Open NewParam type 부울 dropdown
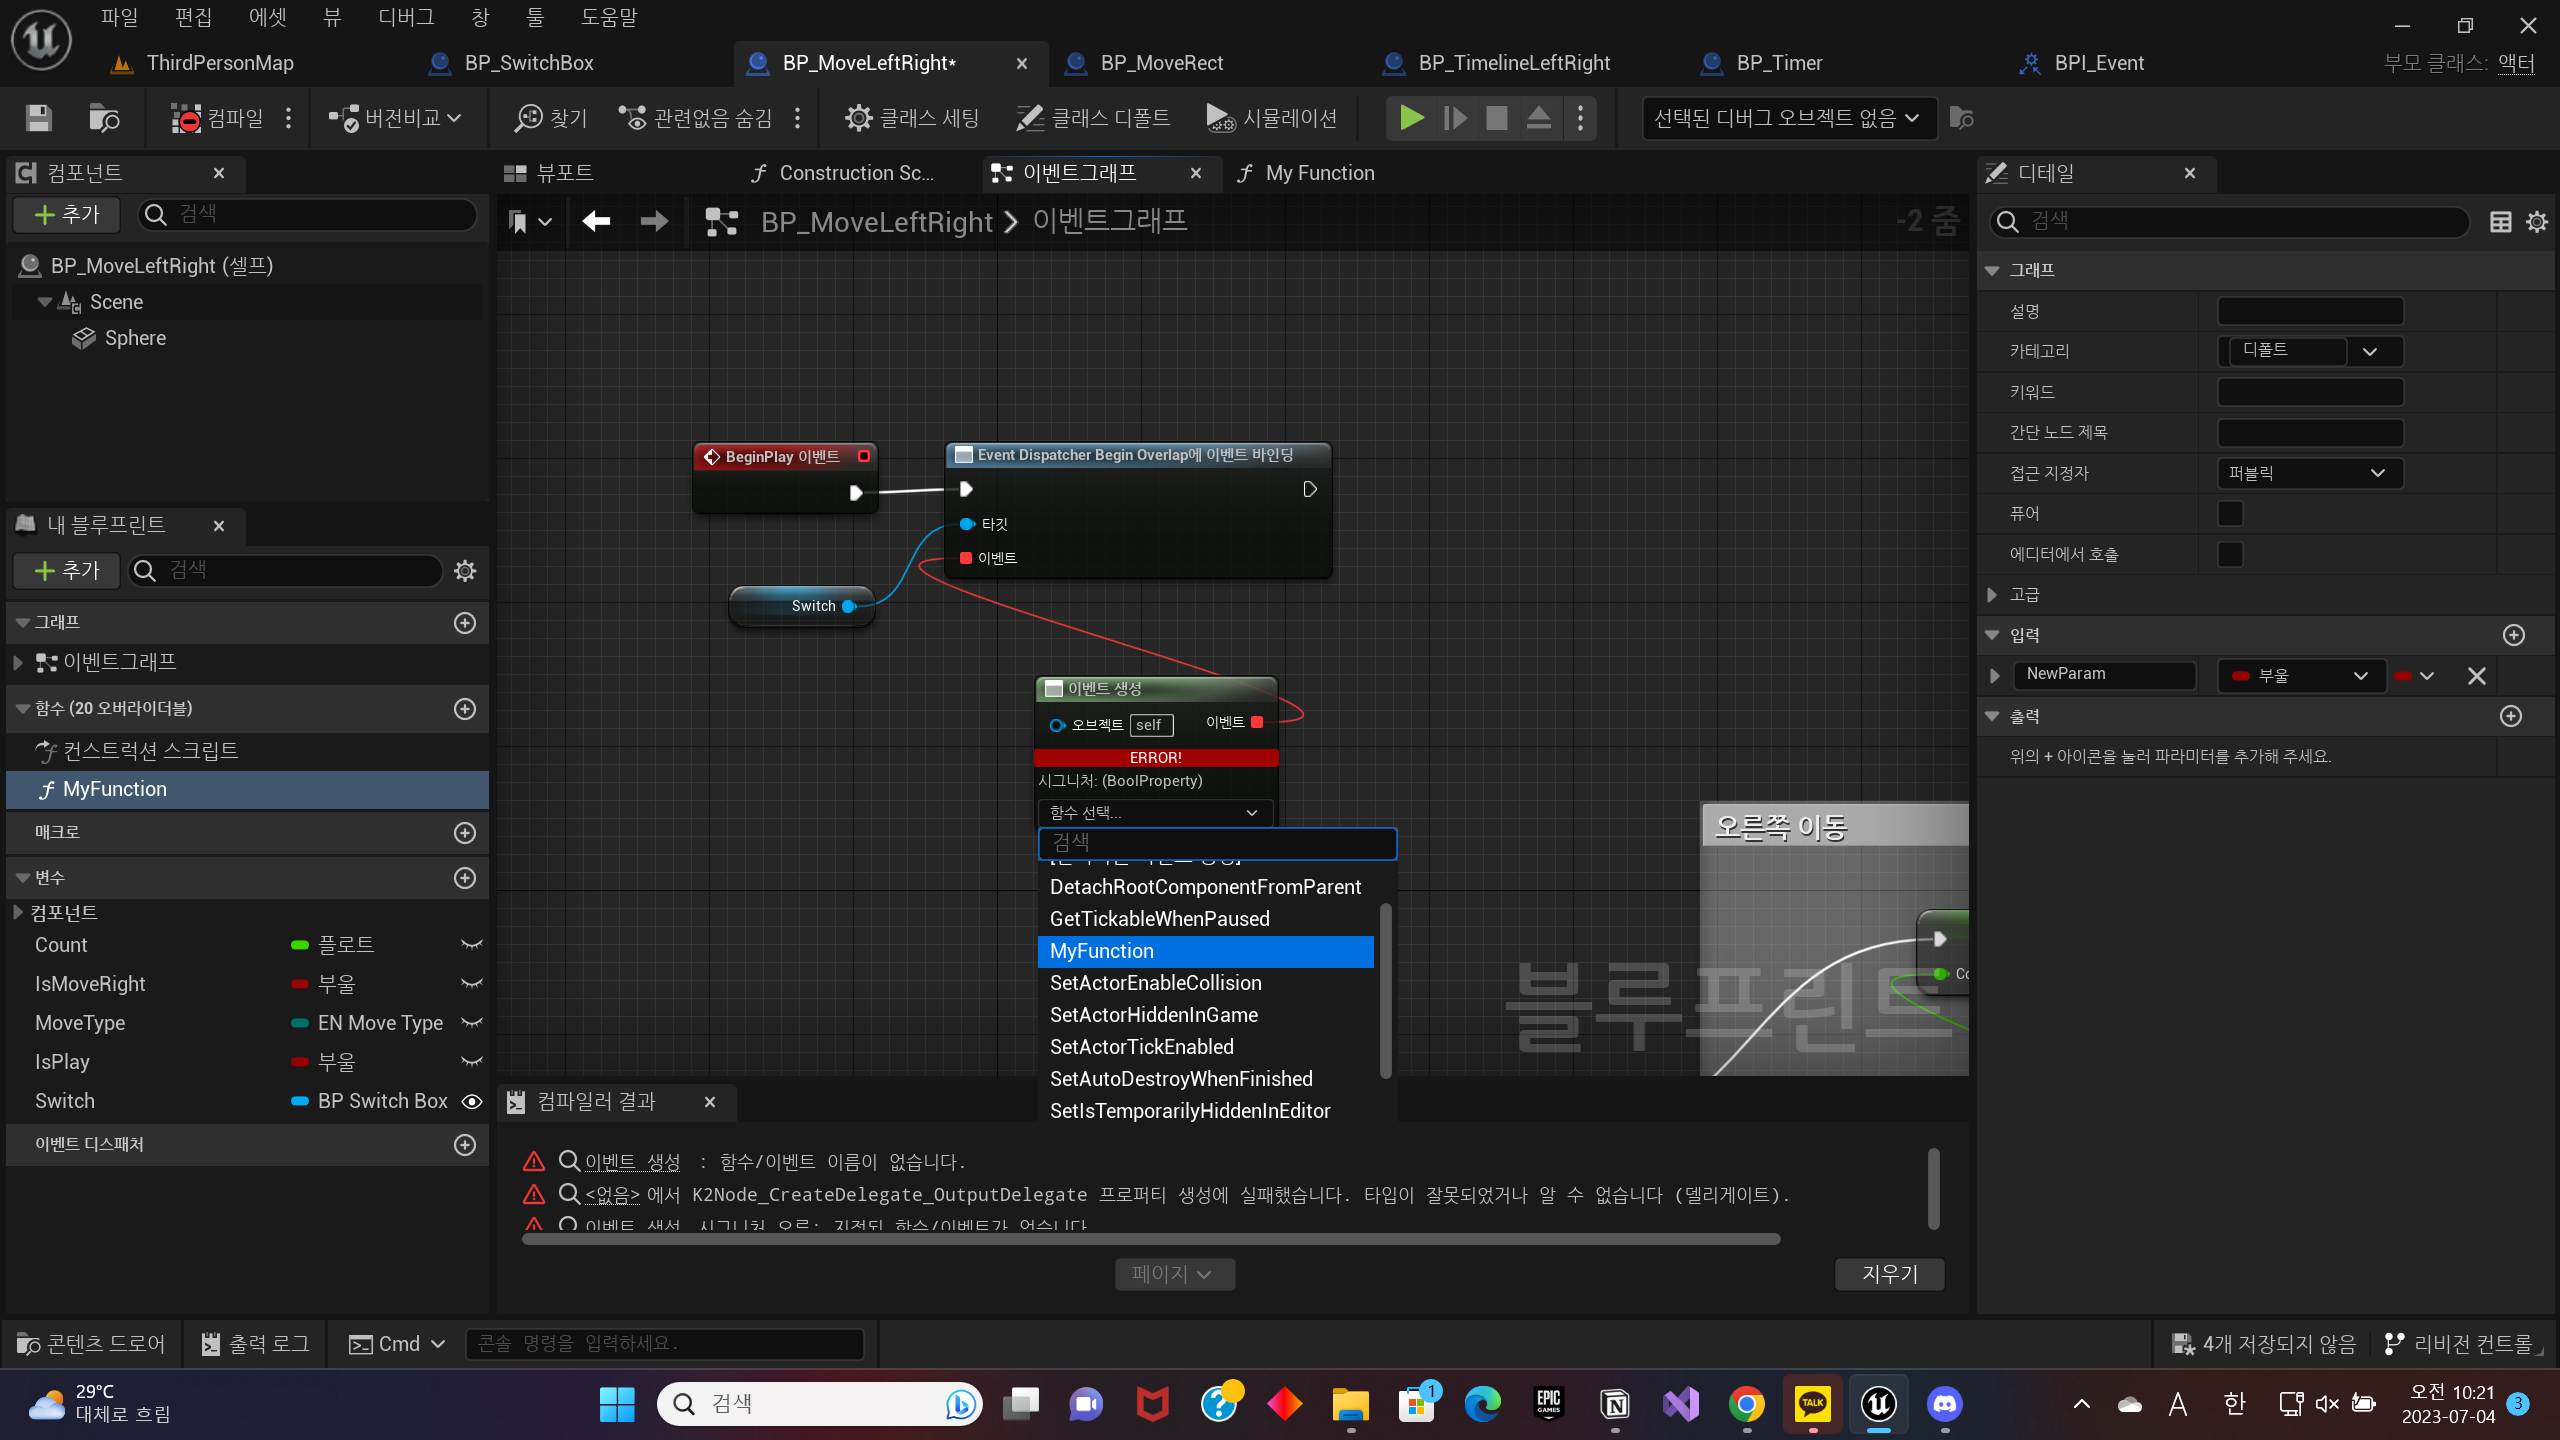Viewport: 2560px width, 1440px height. pyautogui.click(x=2301, y=676)
